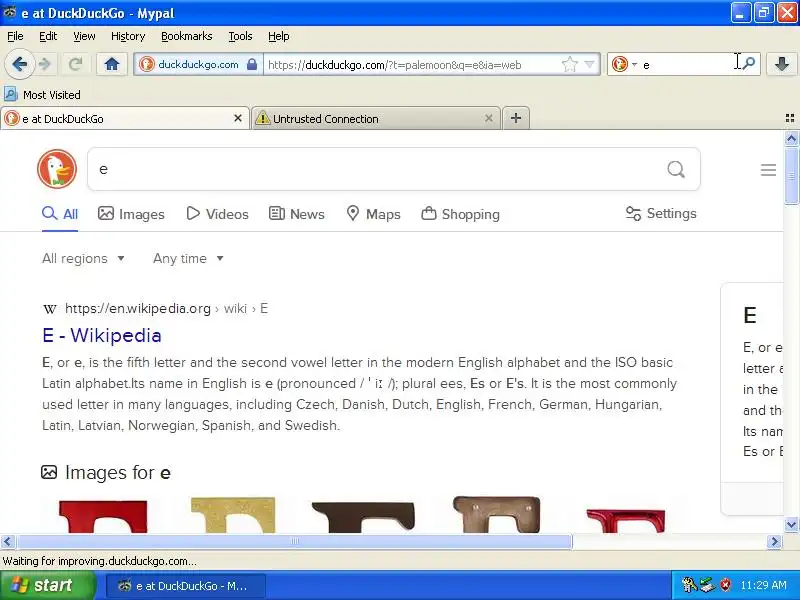Open the dark brown letter E thumbnail

coord(363,517)
